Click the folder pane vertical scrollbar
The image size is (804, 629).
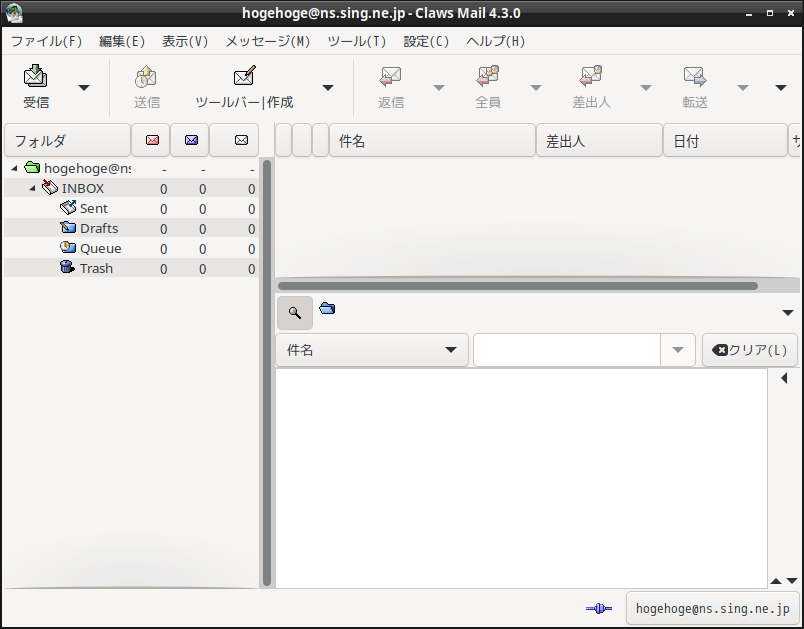pos(267,373)
